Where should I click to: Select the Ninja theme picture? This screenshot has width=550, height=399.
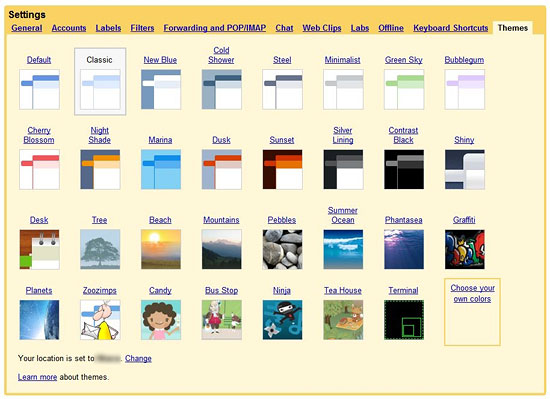pos(282,320)
